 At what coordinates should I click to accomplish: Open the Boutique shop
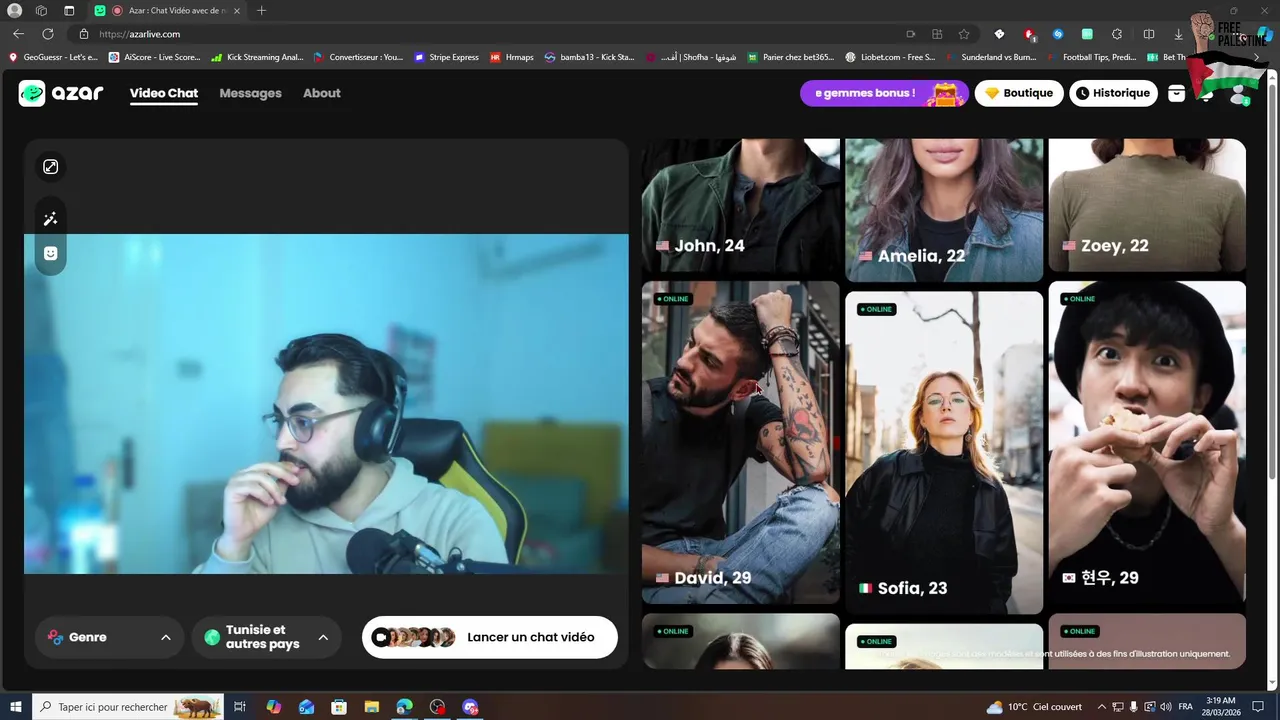[1019, 93]
